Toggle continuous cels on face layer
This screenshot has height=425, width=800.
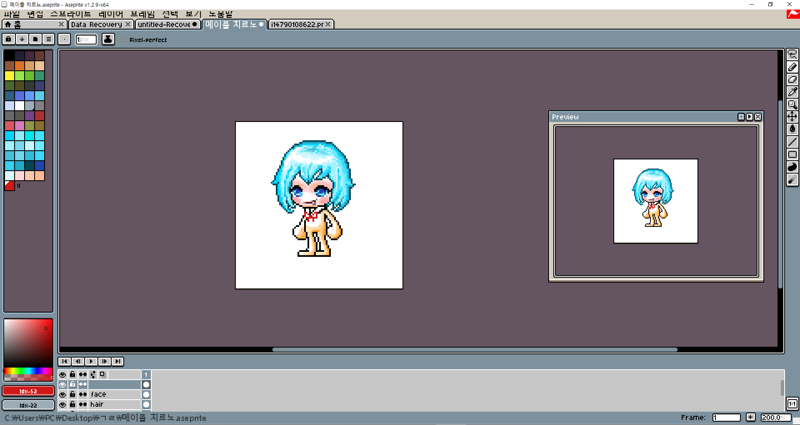pos(83,394)
